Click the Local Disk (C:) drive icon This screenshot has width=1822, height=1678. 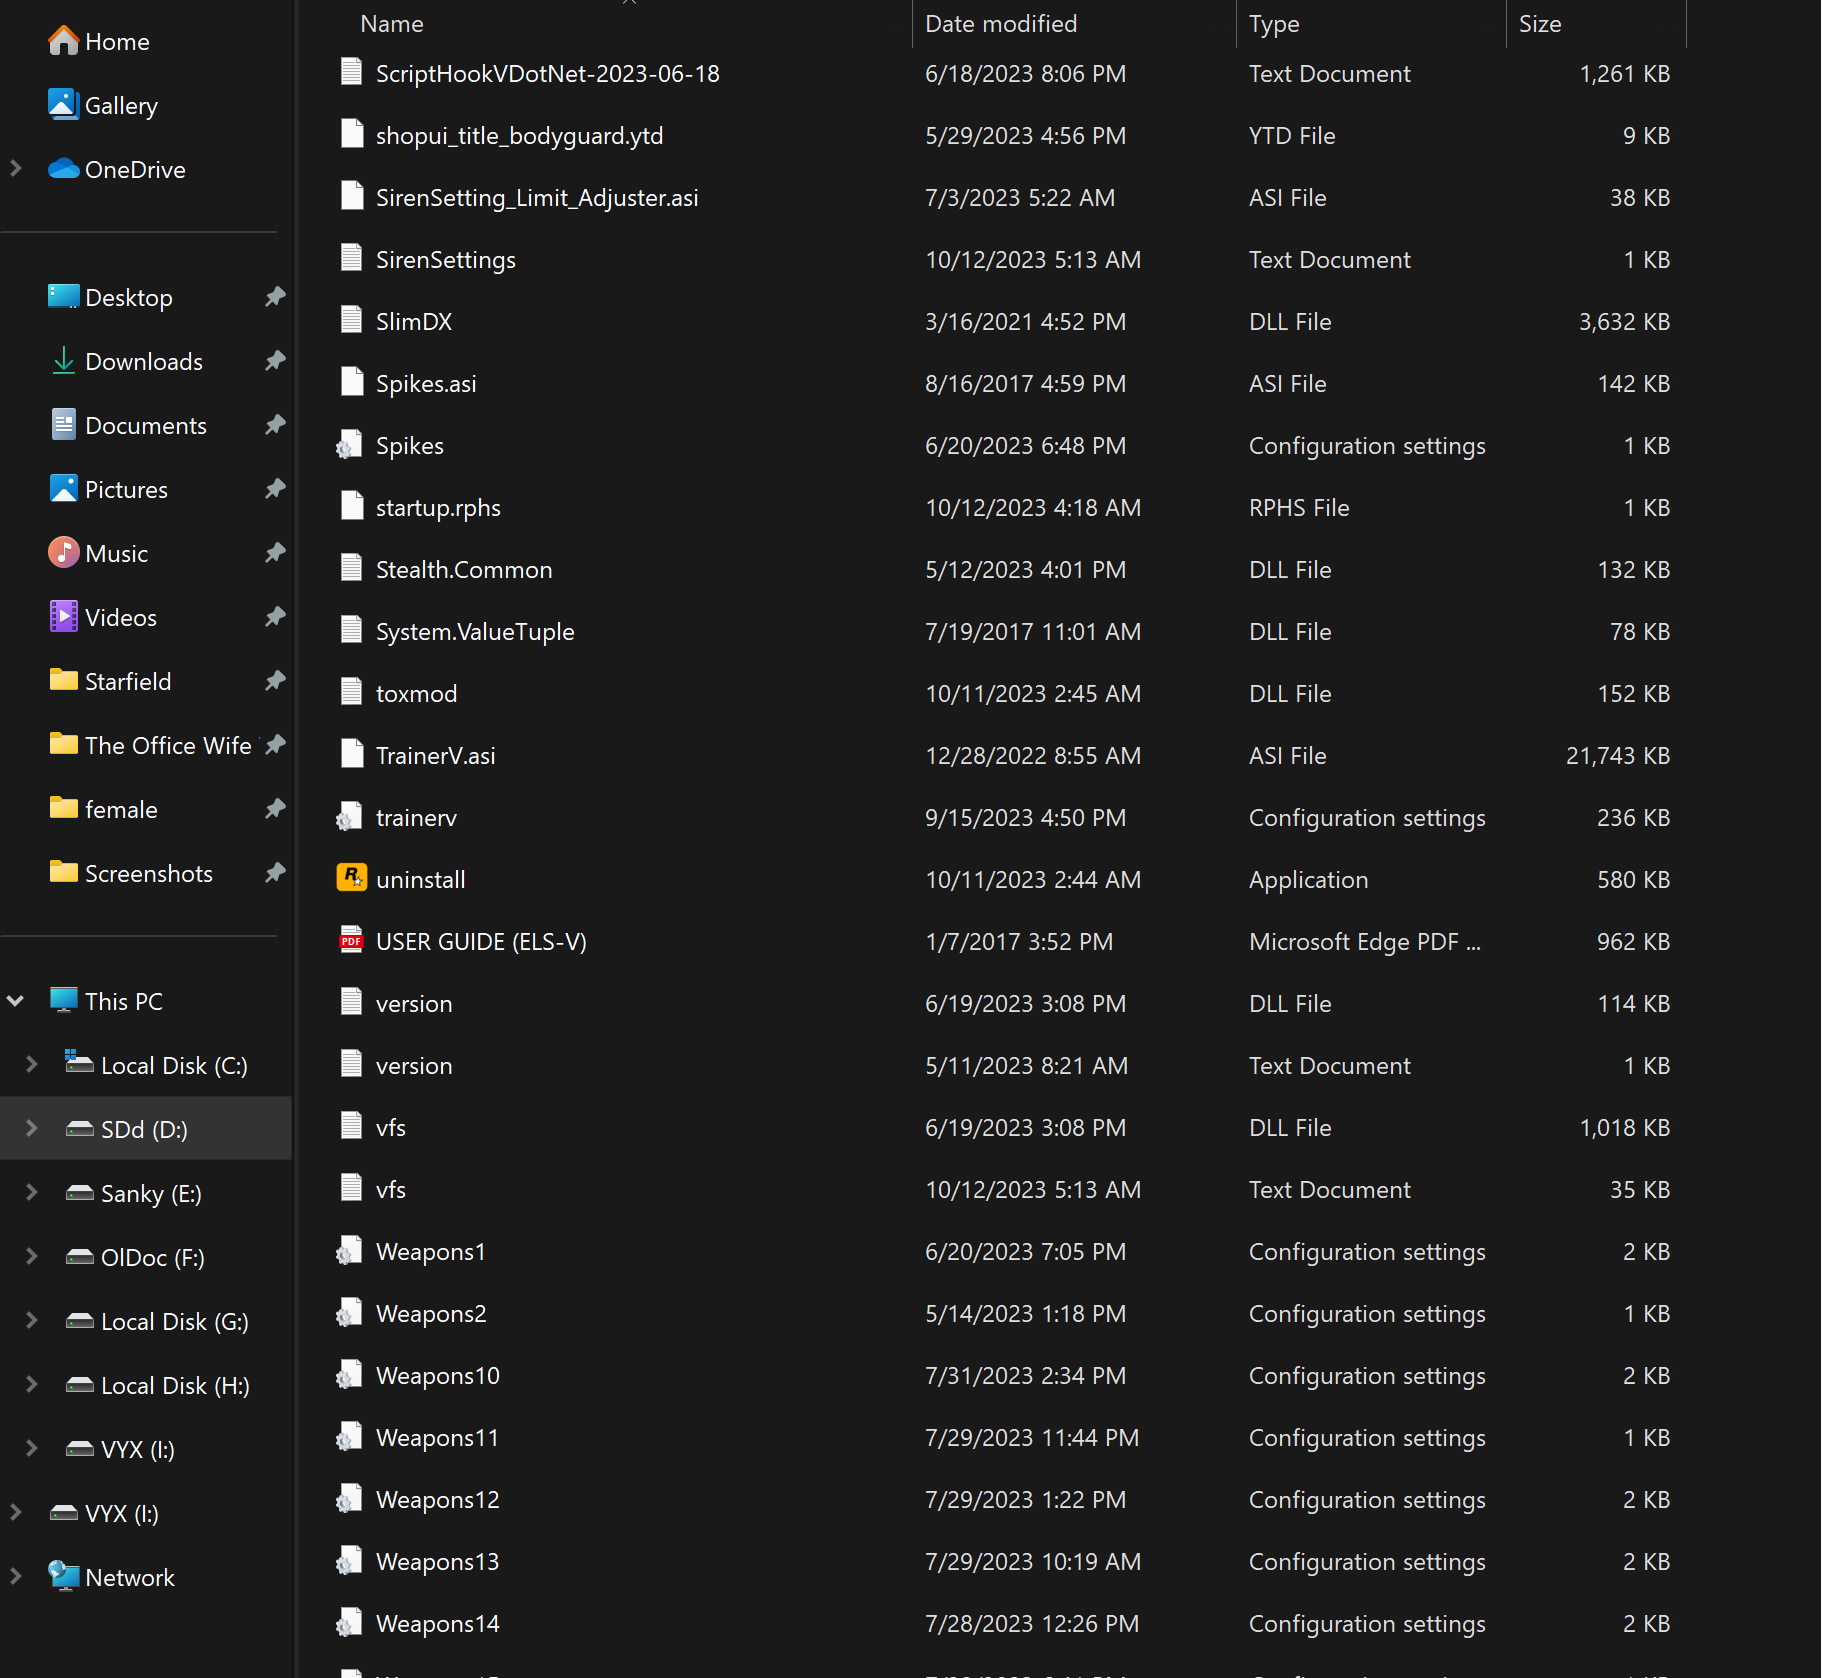tap(79, 1063)
